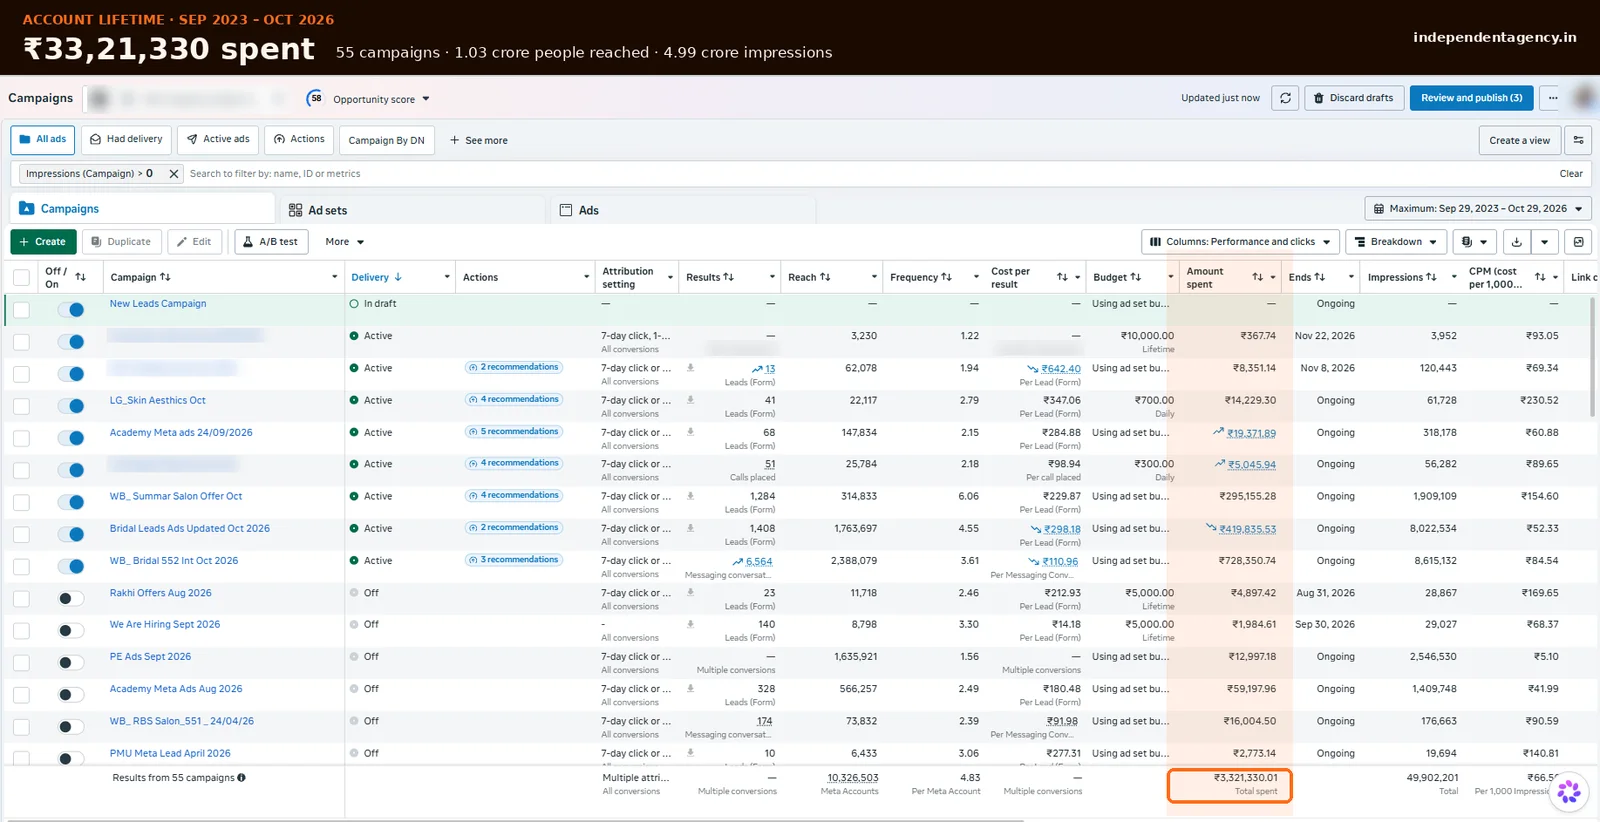
Task: Open export options dropdown arrow
Action: (x=1545, y=242)
